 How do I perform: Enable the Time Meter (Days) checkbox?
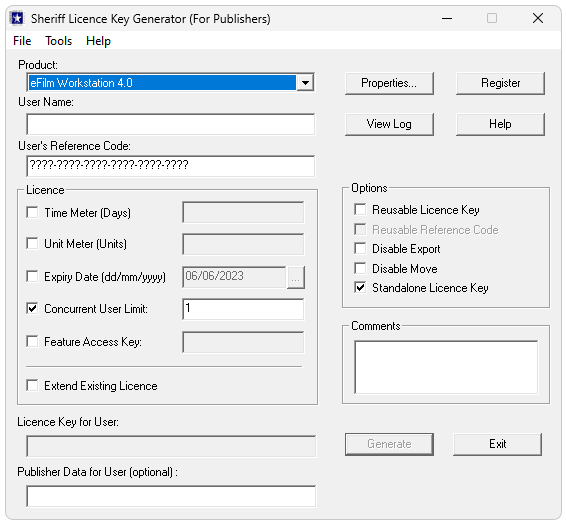(32, 212)
